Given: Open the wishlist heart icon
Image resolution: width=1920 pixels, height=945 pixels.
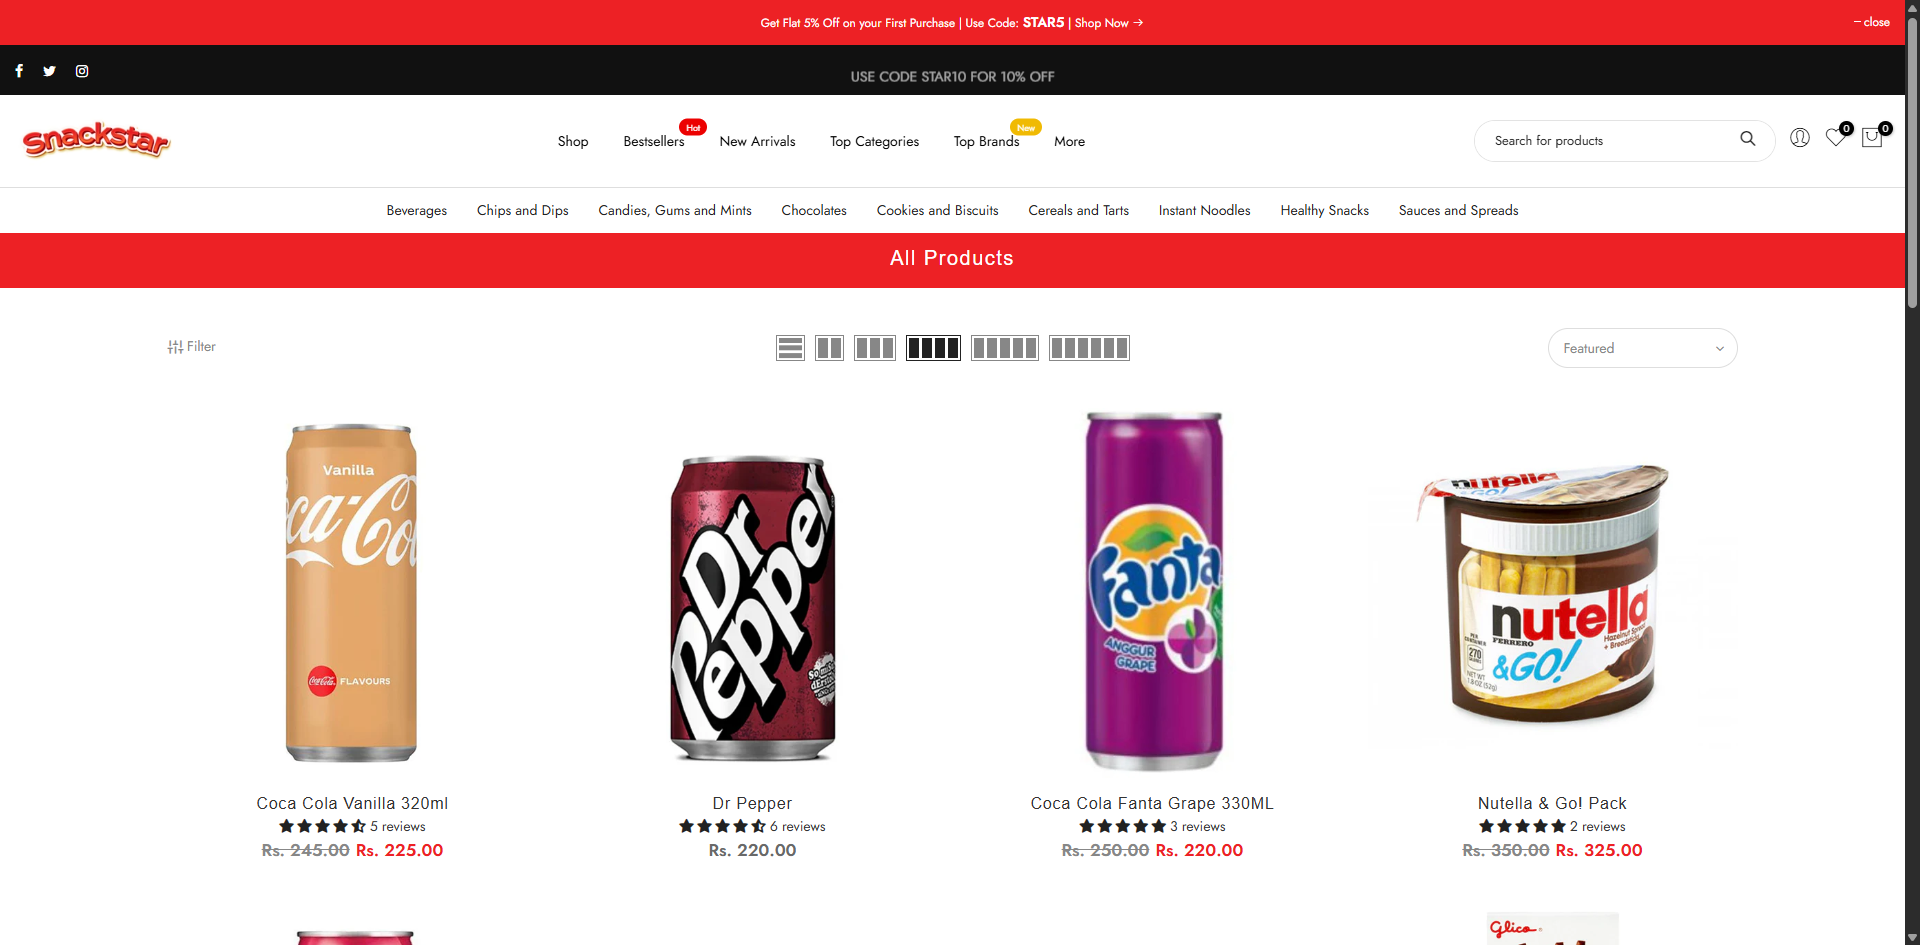Looking at the screenshot, I should (1835, 138).
